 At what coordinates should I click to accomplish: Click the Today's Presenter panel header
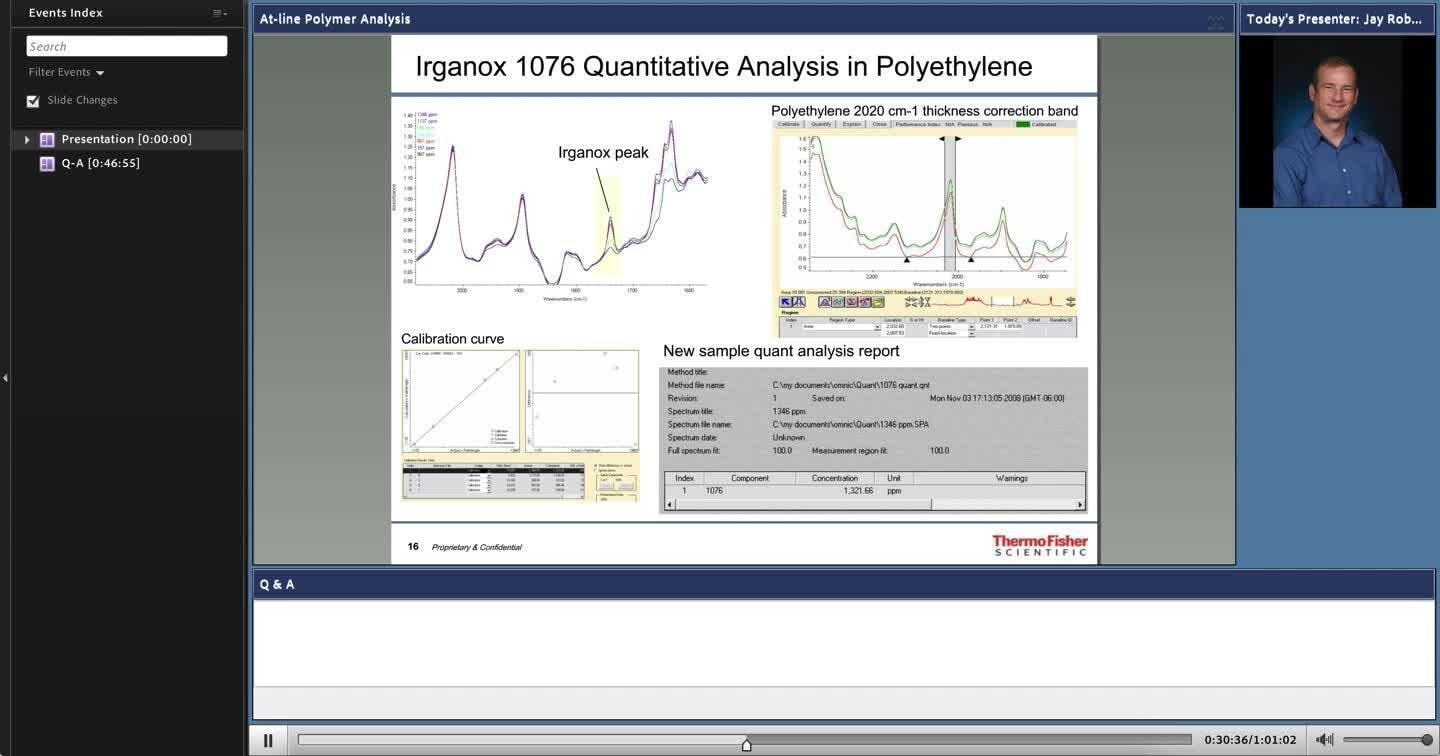(x=1334, y=19)
